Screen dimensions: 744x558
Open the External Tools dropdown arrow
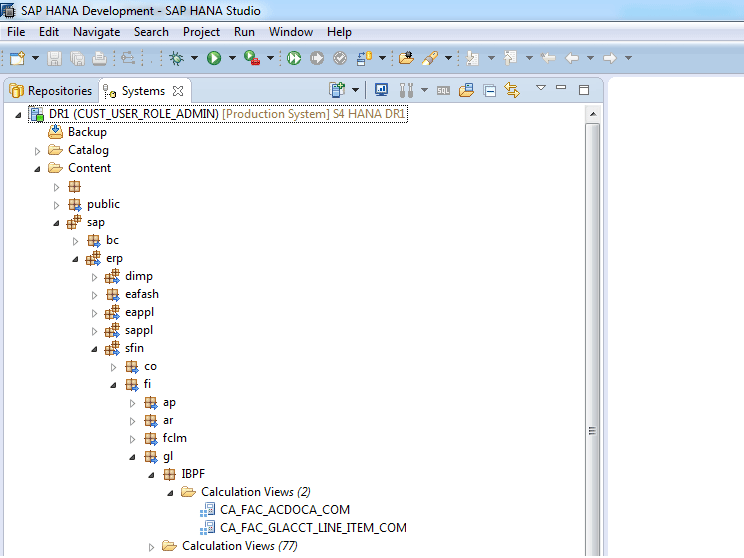coord(270,58)
